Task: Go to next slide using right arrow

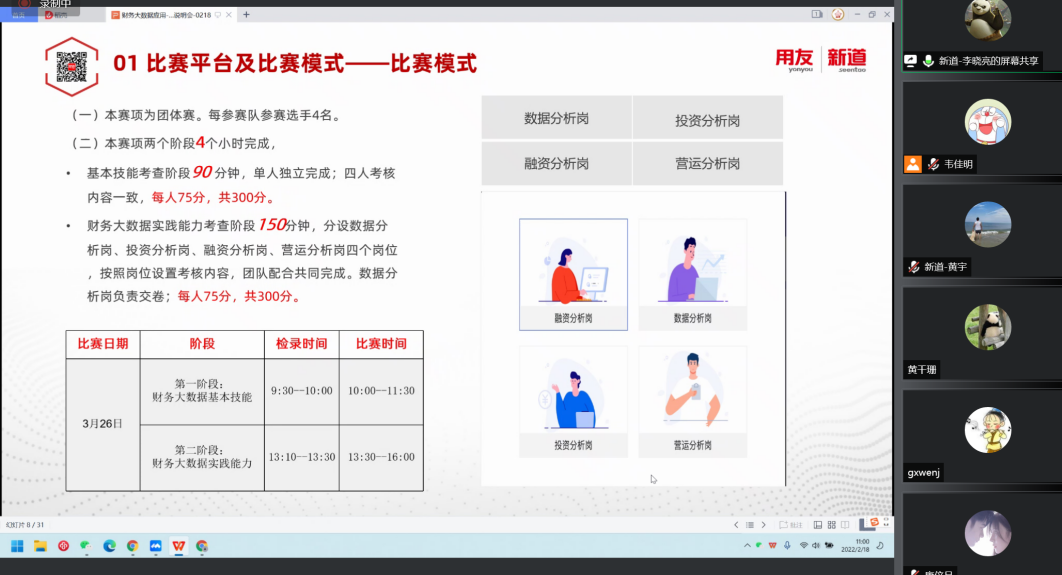Action: tap(765, 525)
